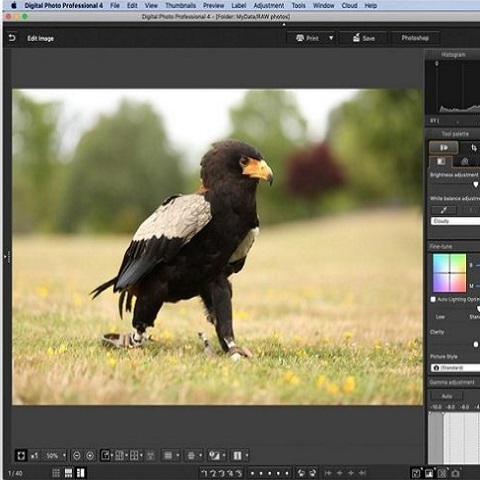The image size is (480, 480).
Task: Open the dropdown arrow beside the single preview icon
Action: click(x=112, y=455)
